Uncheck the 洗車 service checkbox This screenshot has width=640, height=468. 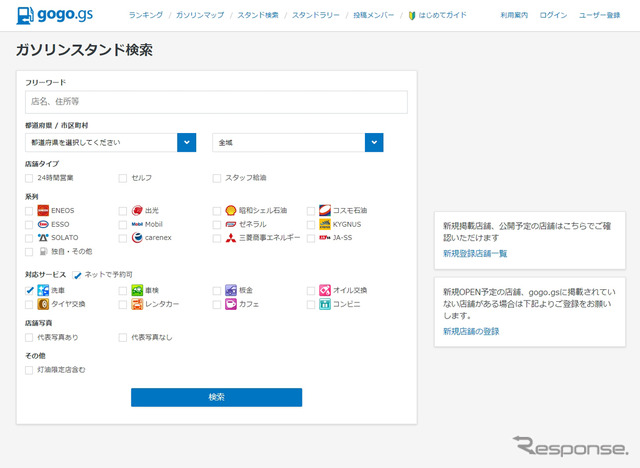click(29, 291)
